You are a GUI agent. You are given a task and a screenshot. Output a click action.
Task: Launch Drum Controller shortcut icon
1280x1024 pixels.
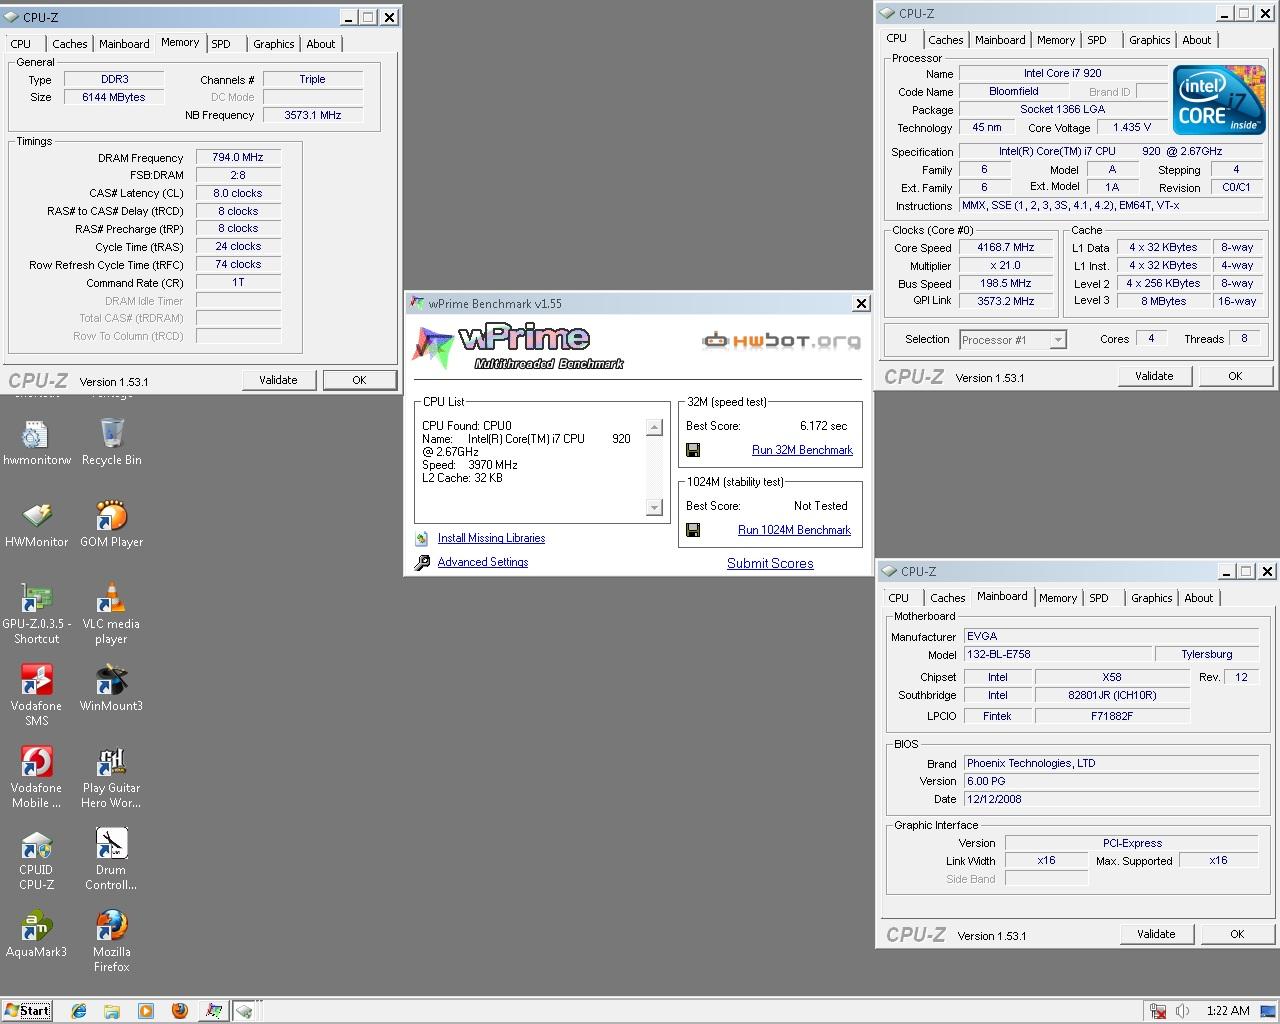pos(111,860)
